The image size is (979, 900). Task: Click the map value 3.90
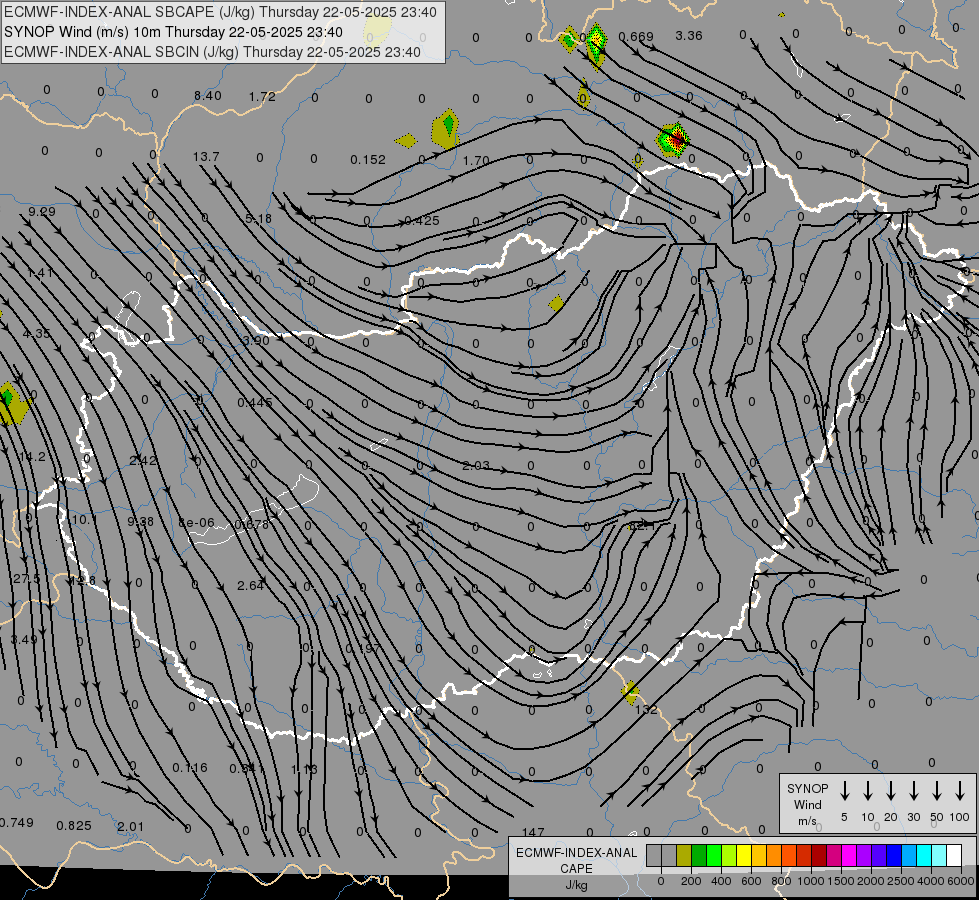(255, 340)
